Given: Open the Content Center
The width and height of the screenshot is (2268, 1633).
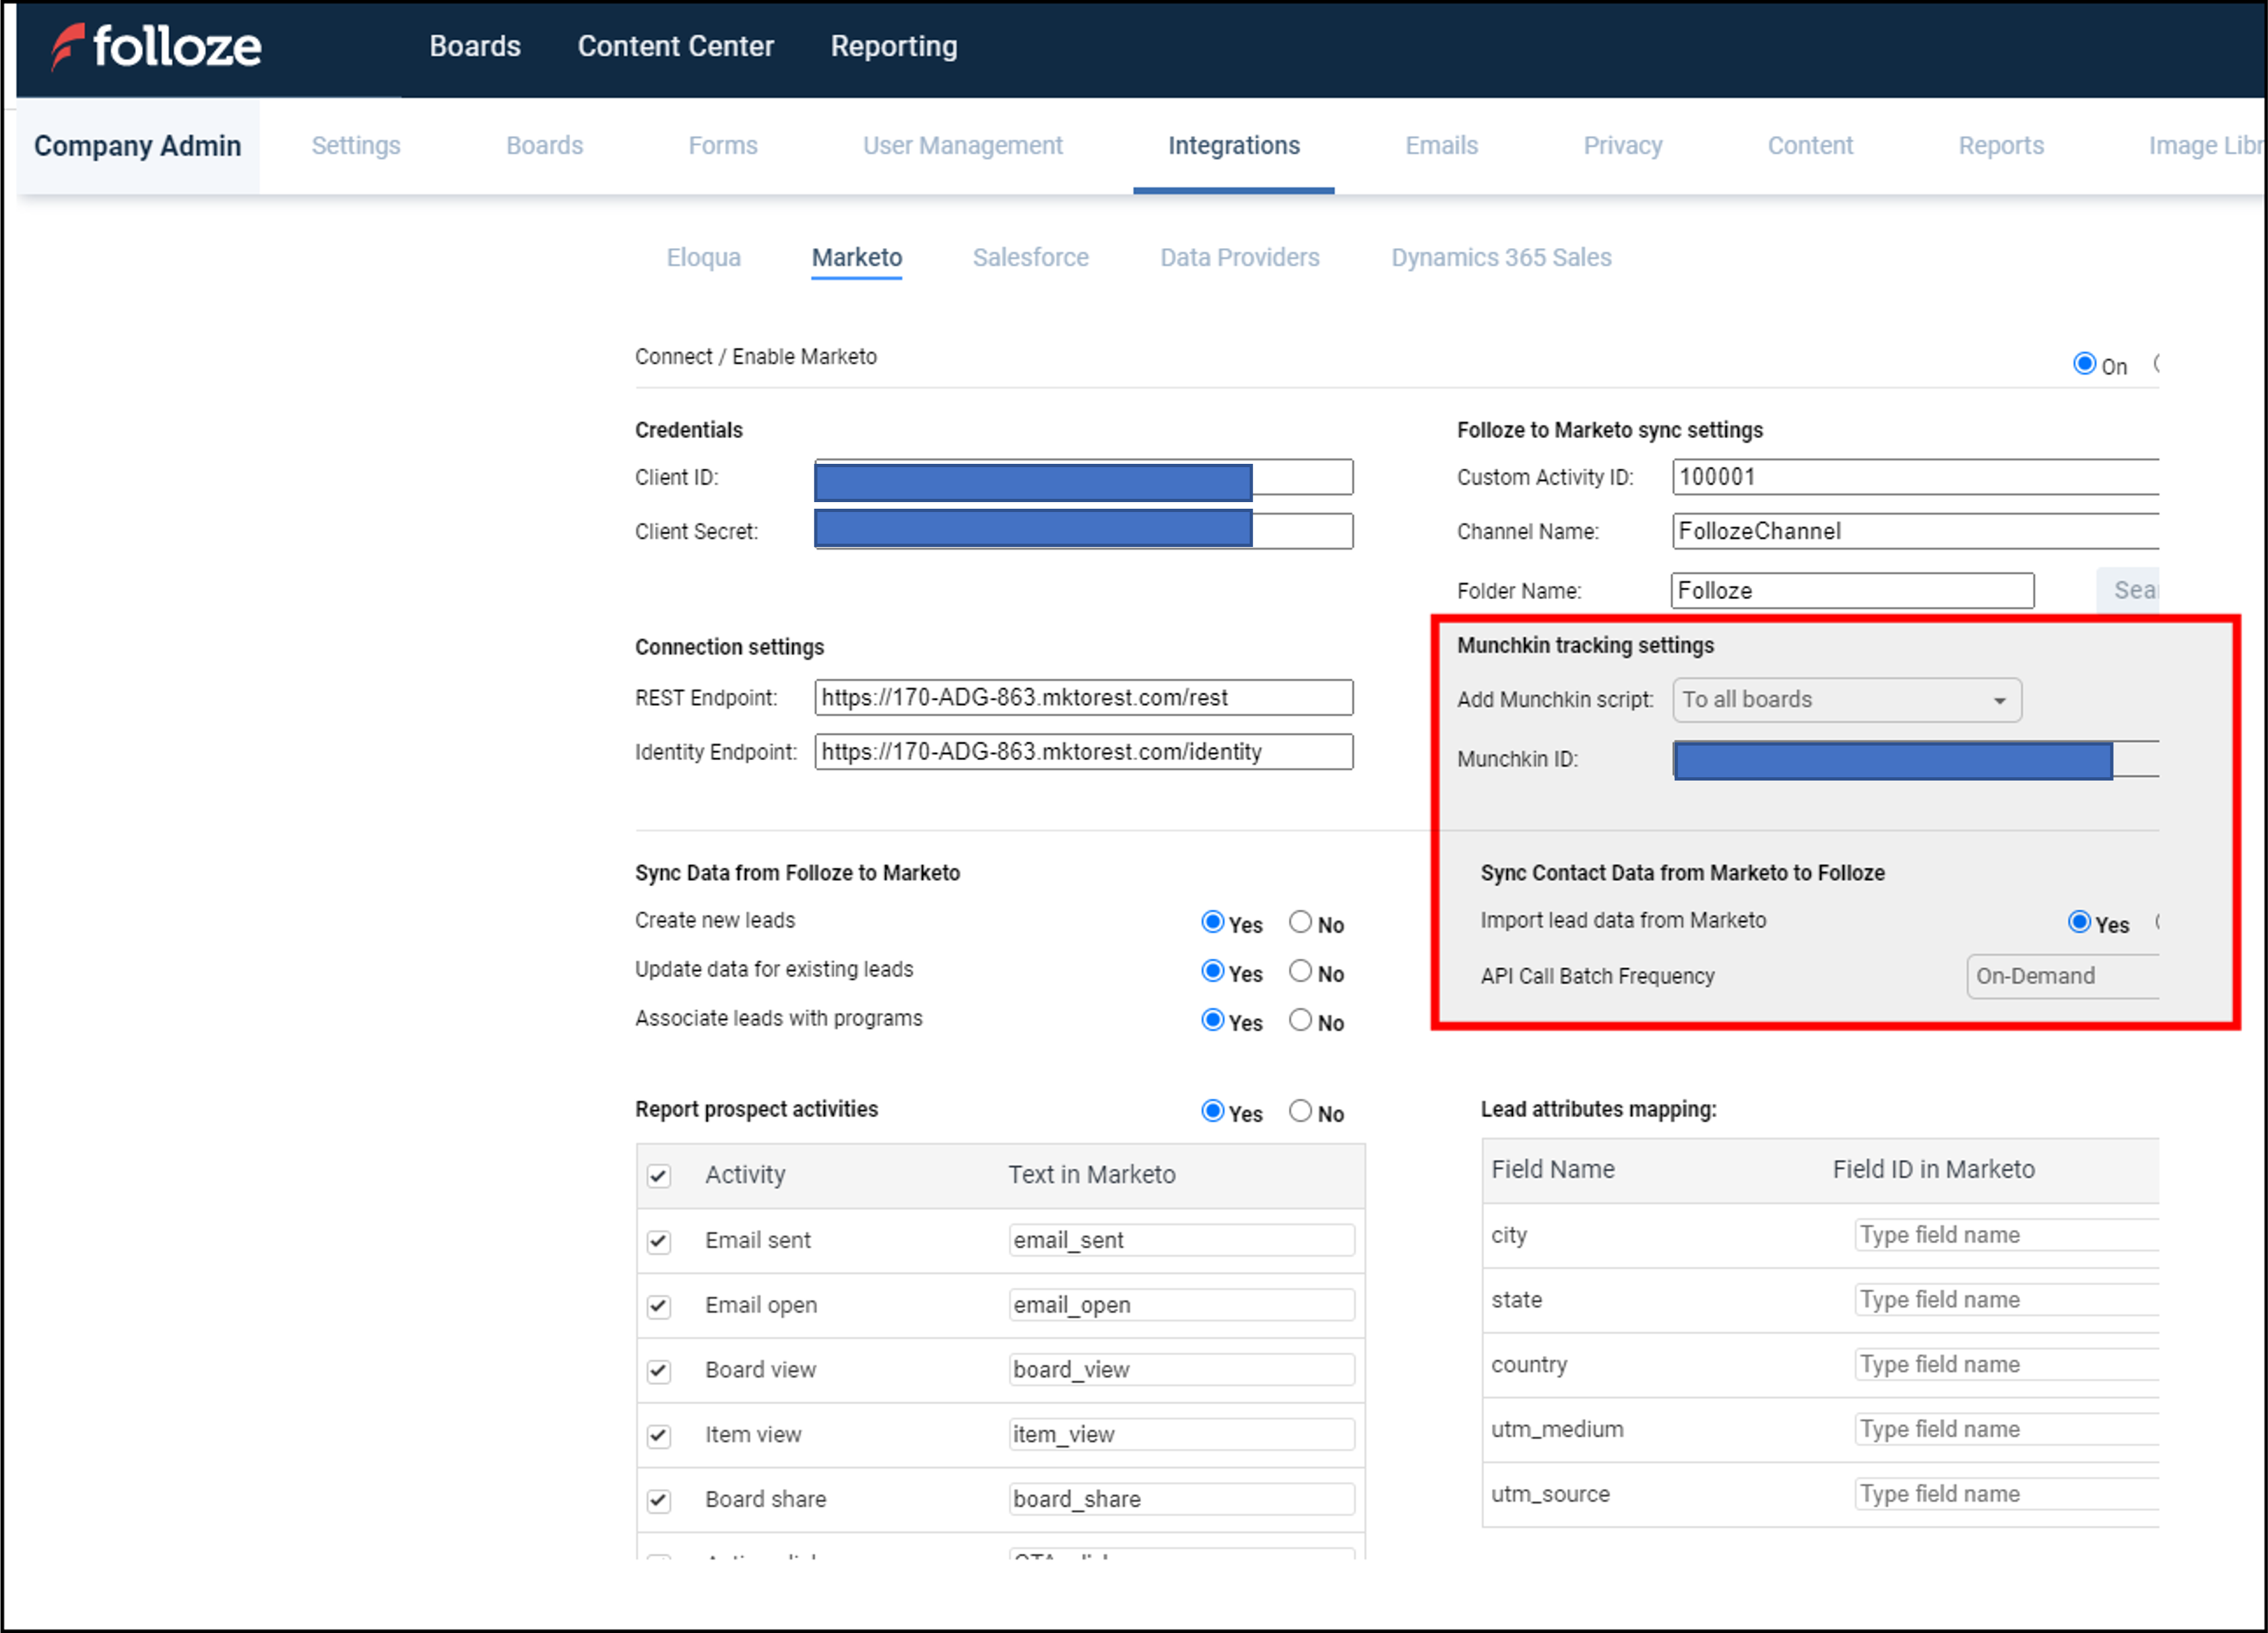Looking at the screenshot, I should [x=676, y=46].
